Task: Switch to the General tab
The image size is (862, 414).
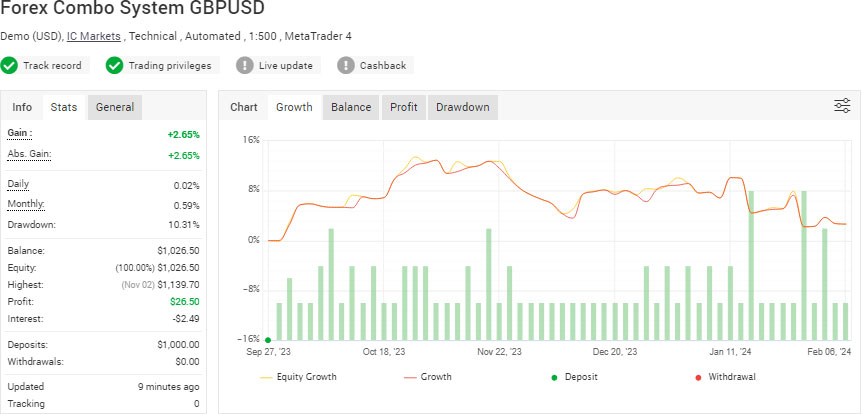Action: pyautogui.click(x=115, y=107)
